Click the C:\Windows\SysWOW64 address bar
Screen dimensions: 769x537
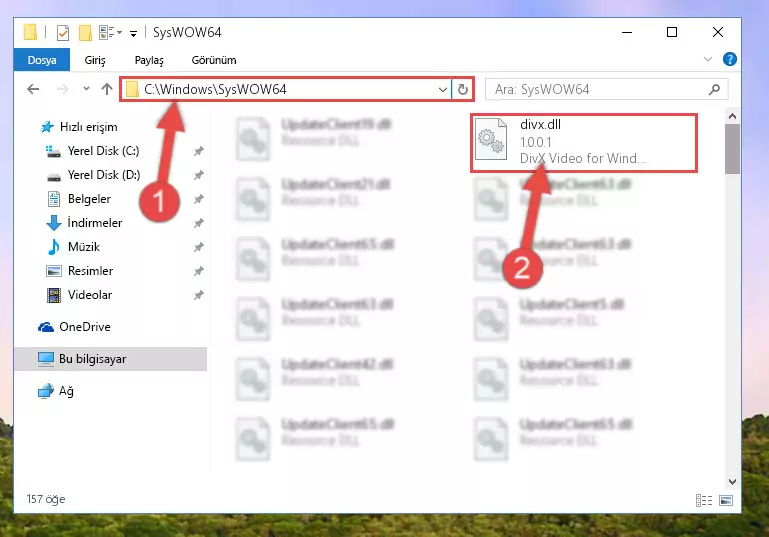(x=286, y=89)
